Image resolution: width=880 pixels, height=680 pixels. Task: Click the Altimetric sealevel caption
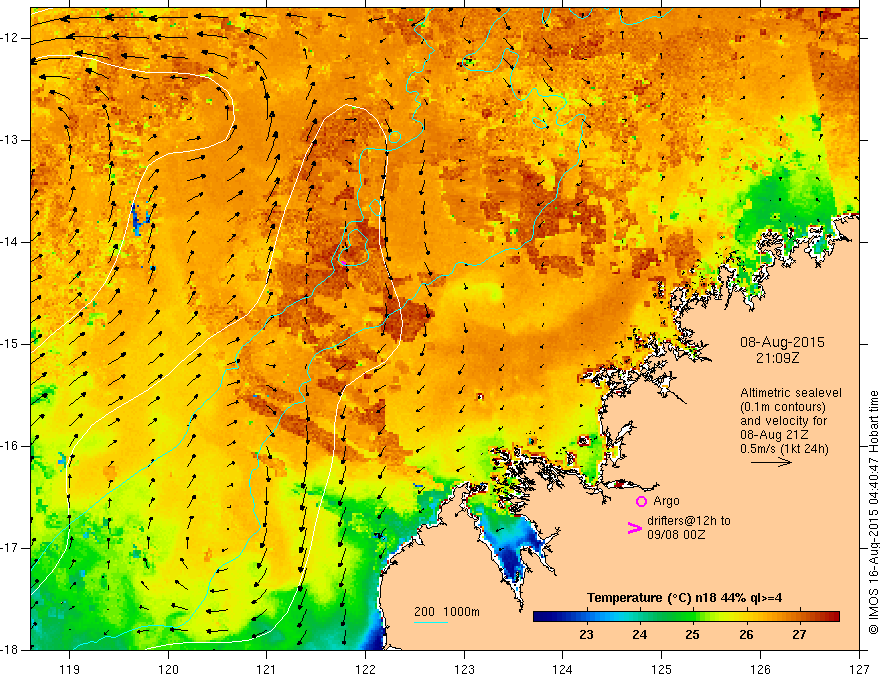click(x=791, y=393)
